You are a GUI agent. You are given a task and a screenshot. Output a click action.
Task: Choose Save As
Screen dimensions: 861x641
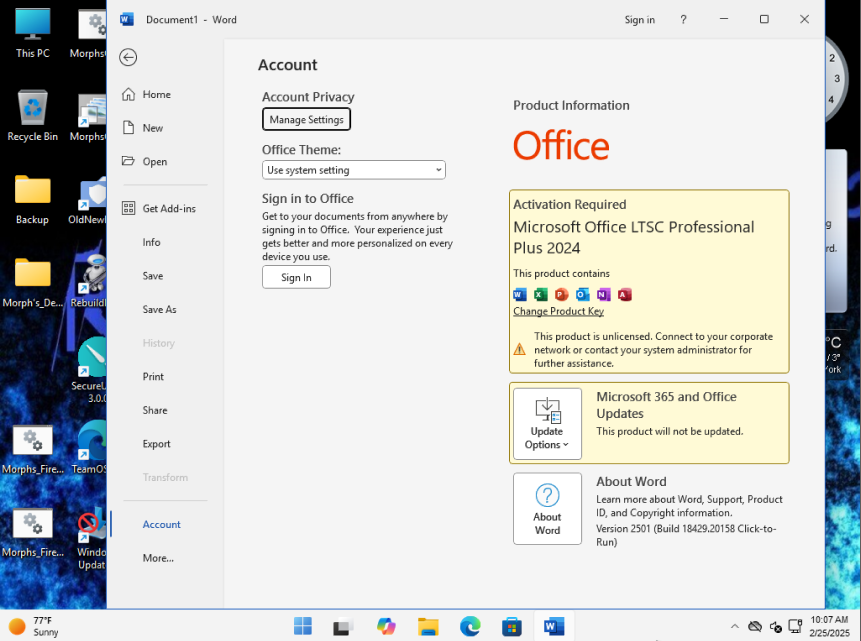point(159,309)
